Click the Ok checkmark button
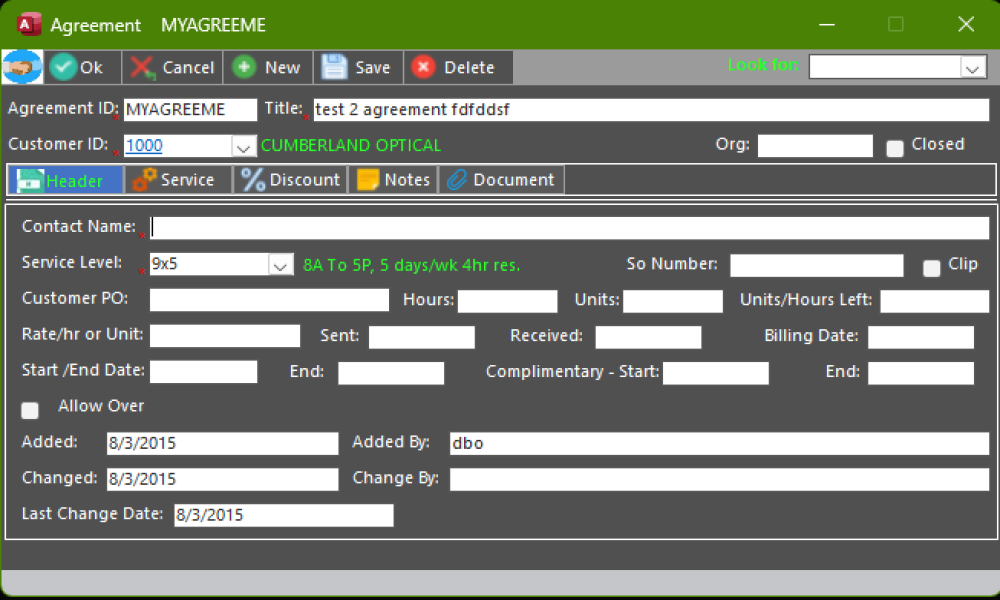The width and height of the screenshot is (1000, 600). click(x=78, y=67)
